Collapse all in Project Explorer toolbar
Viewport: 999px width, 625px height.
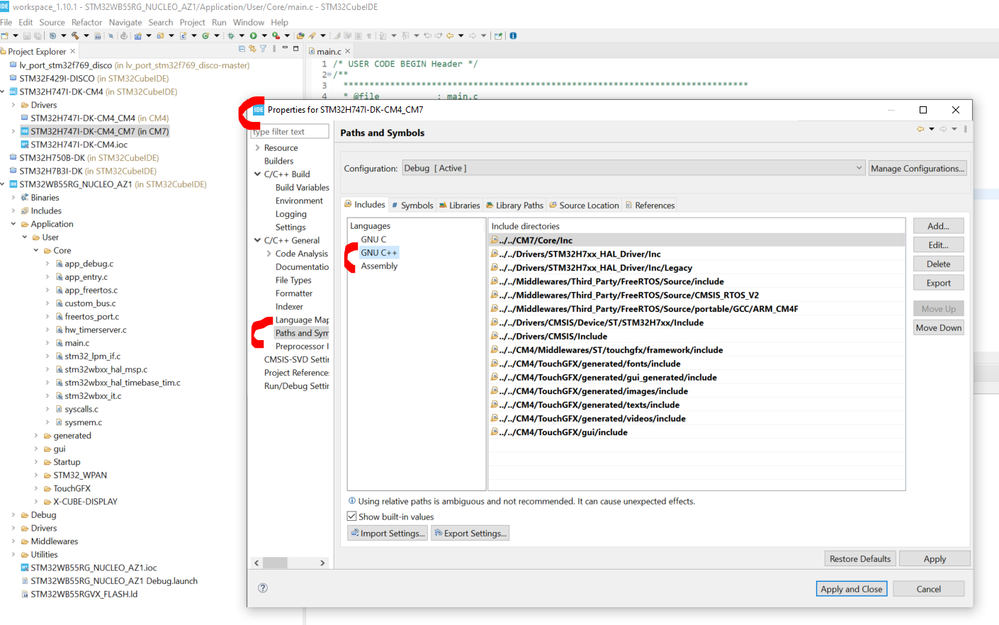pyautogui.click(x=242, y=49)
